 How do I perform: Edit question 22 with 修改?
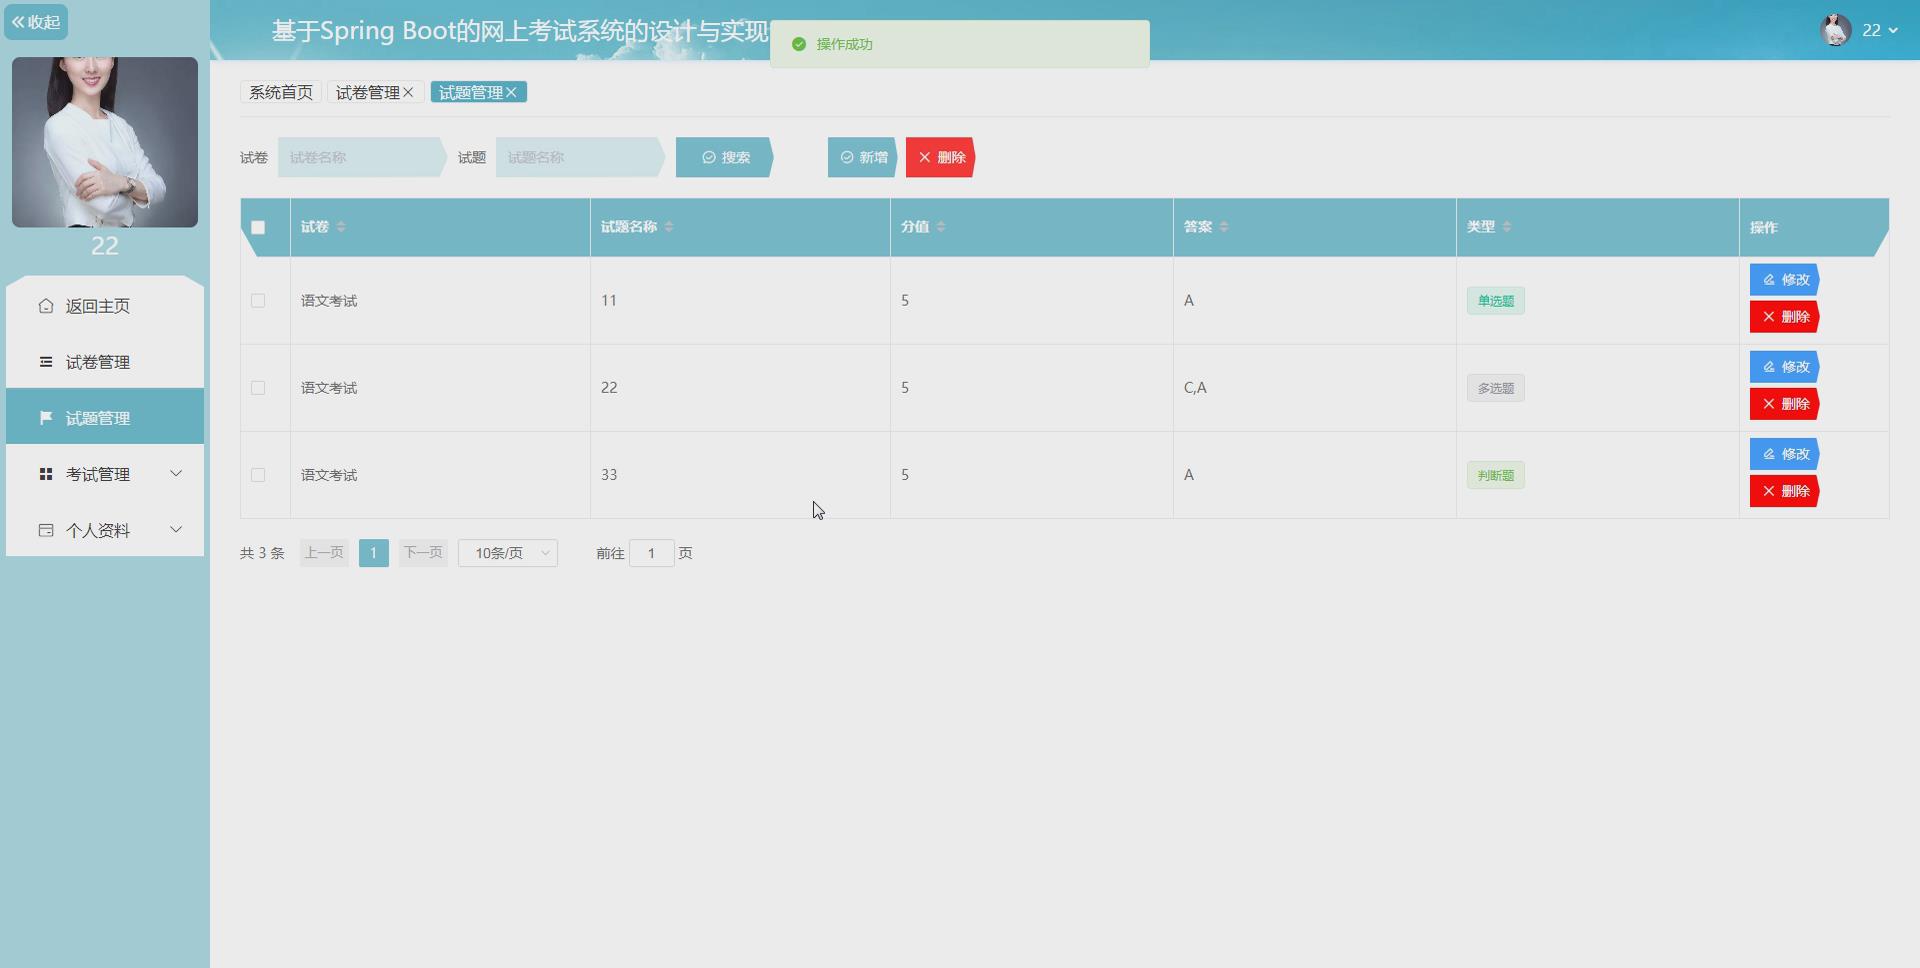pos(1785,367)
